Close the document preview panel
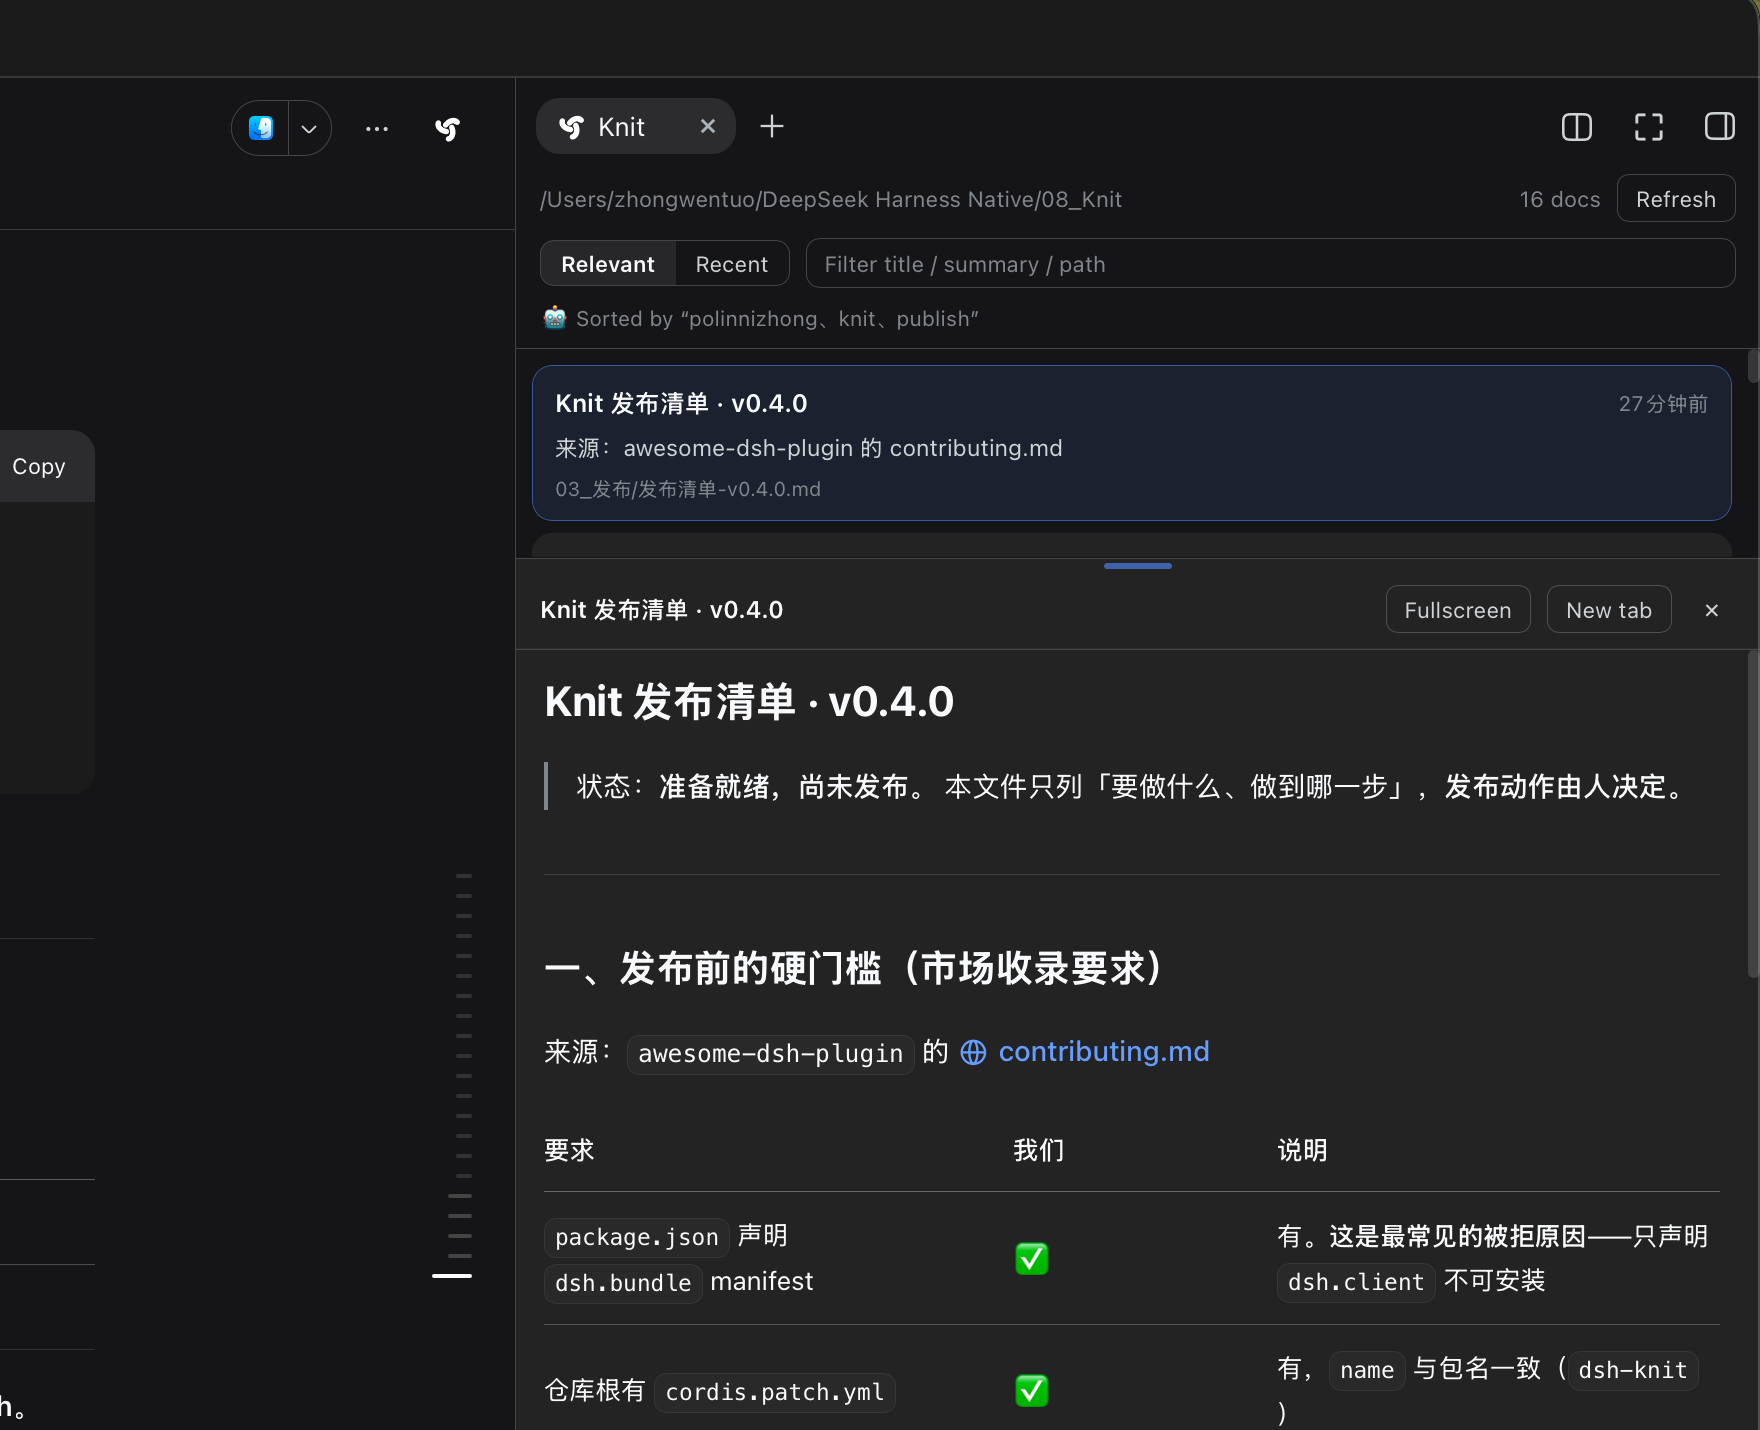This screenshot has width=1760, height=1430. pos(1712,610)
